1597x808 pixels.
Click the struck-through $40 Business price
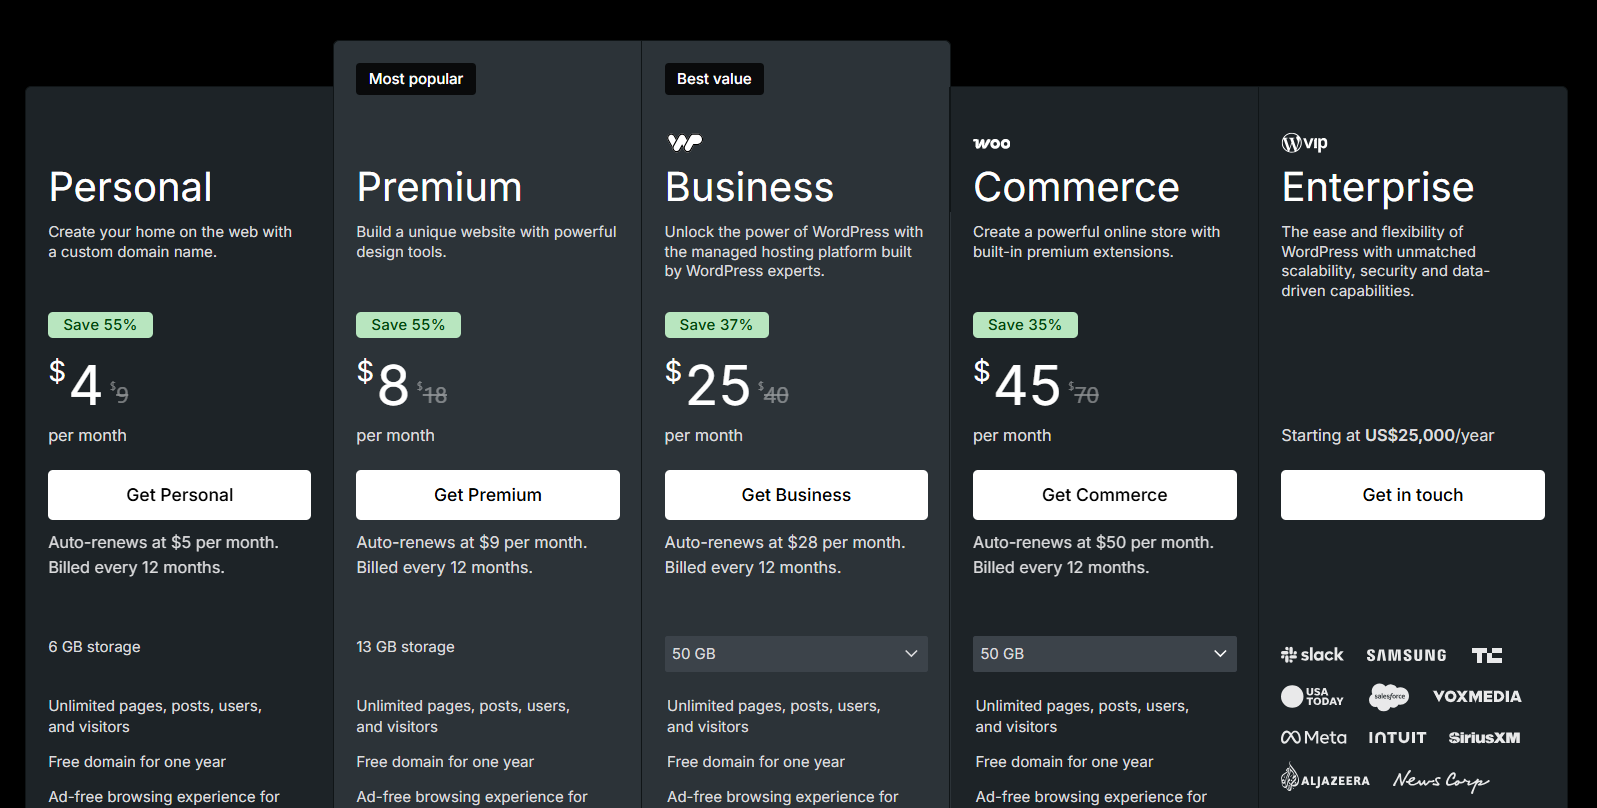tap(773, 394)
